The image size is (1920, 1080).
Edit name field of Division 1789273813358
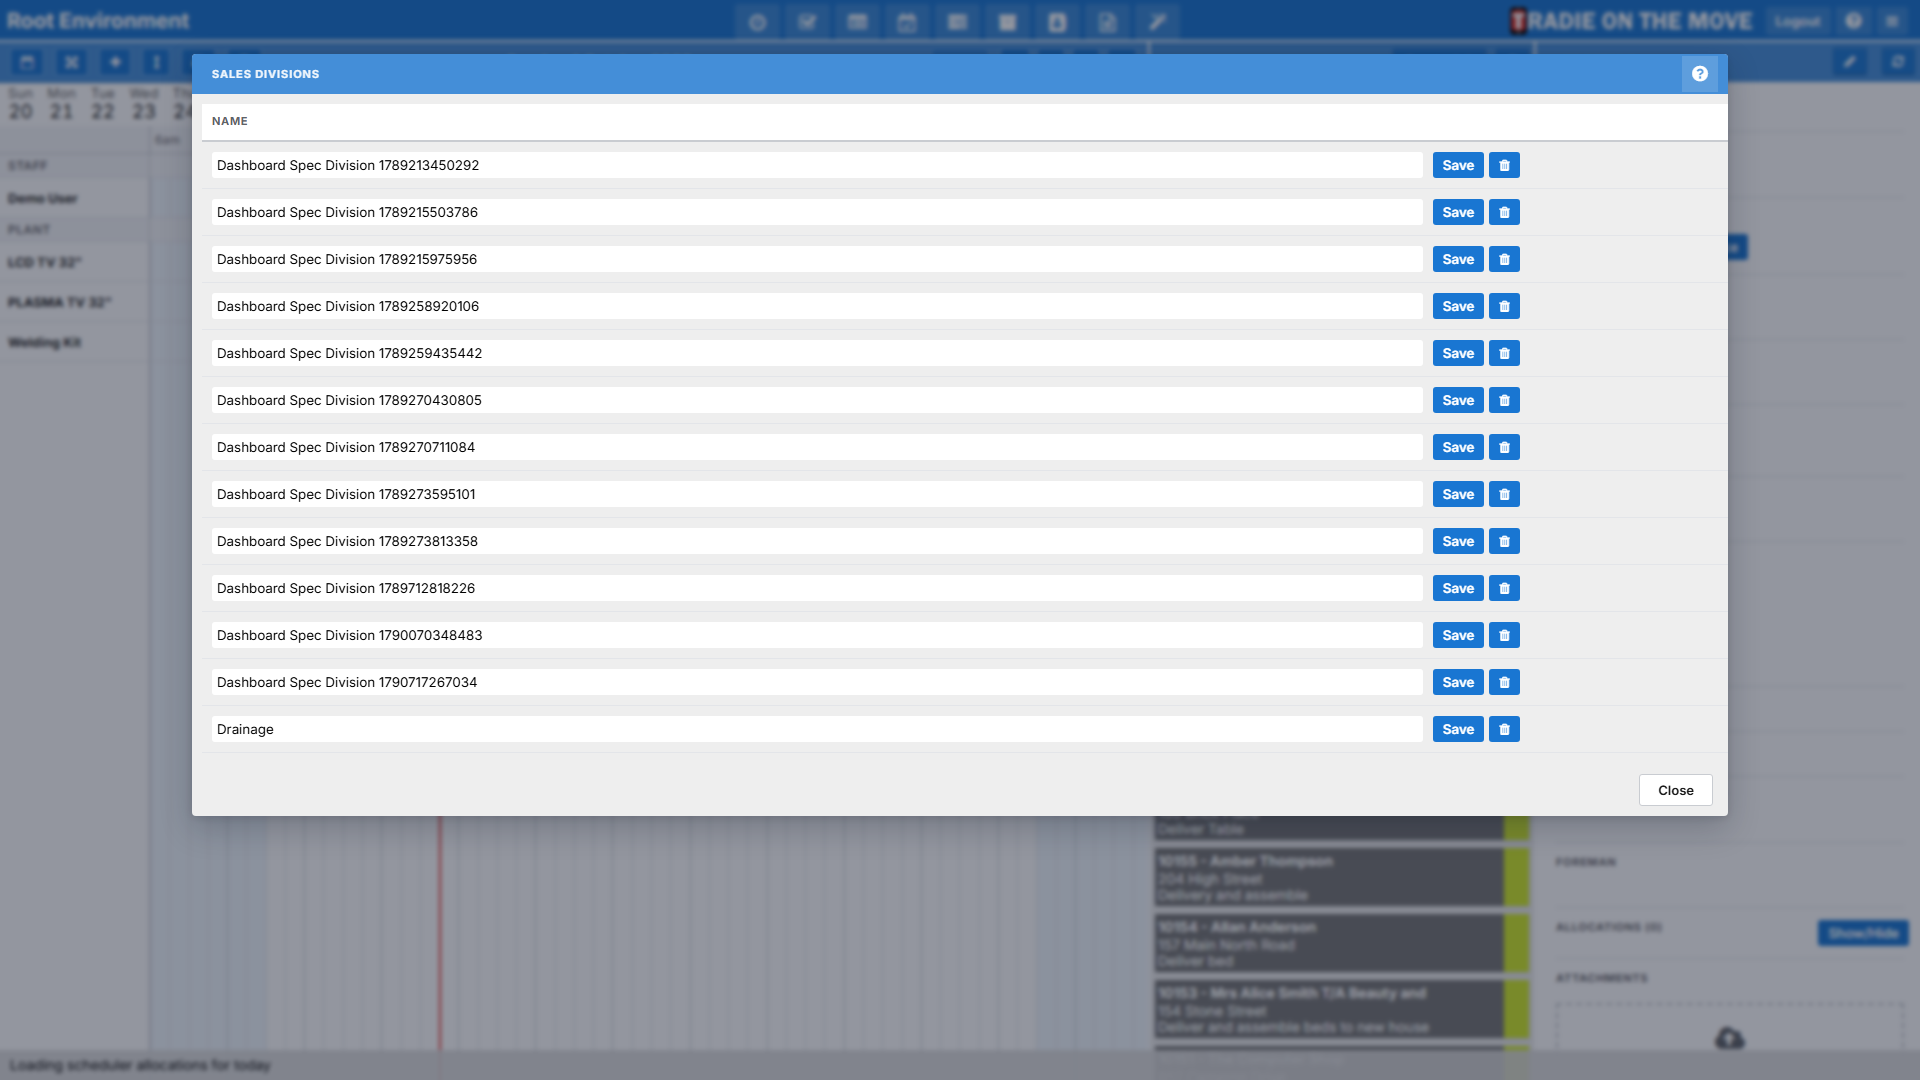[x=817, y=541]
